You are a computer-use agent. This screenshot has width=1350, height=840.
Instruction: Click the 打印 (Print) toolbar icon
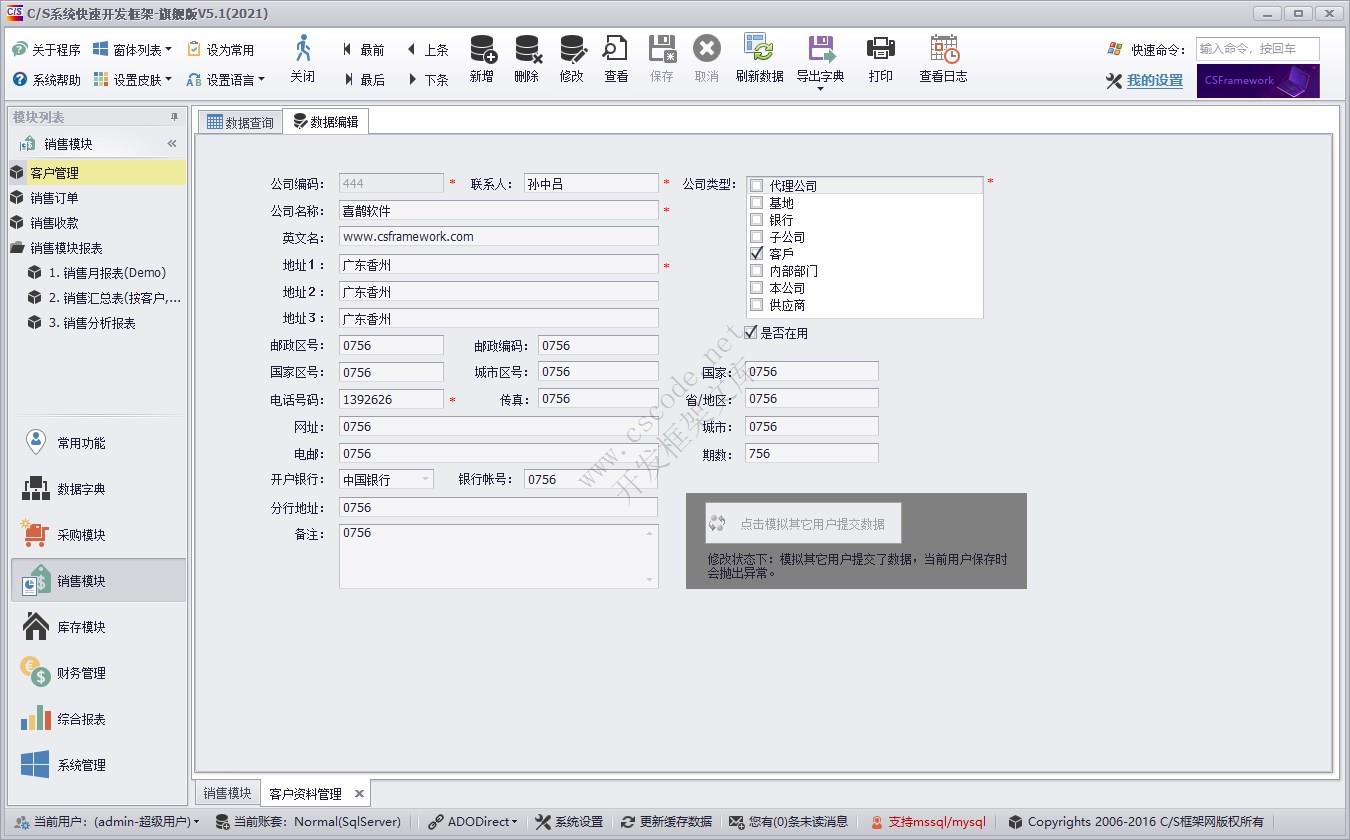tap(880, 60)
